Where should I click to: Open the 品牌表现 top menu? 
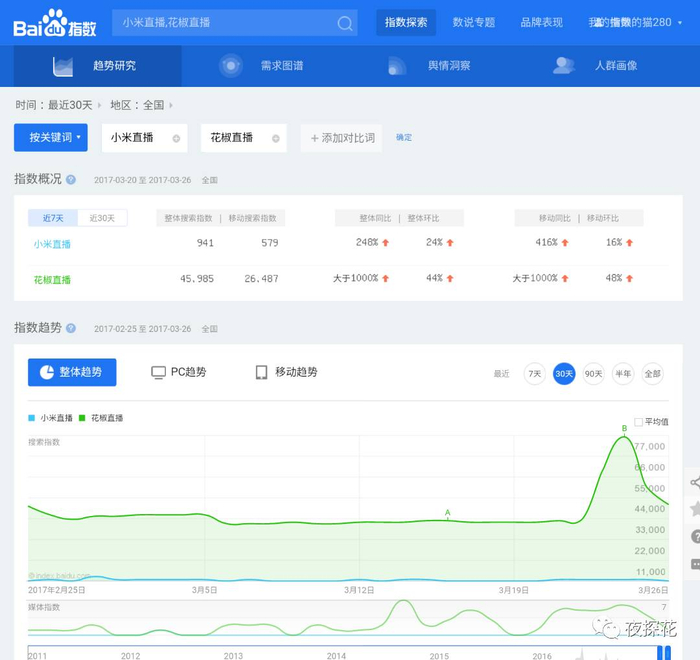click(x=542, y=22)
